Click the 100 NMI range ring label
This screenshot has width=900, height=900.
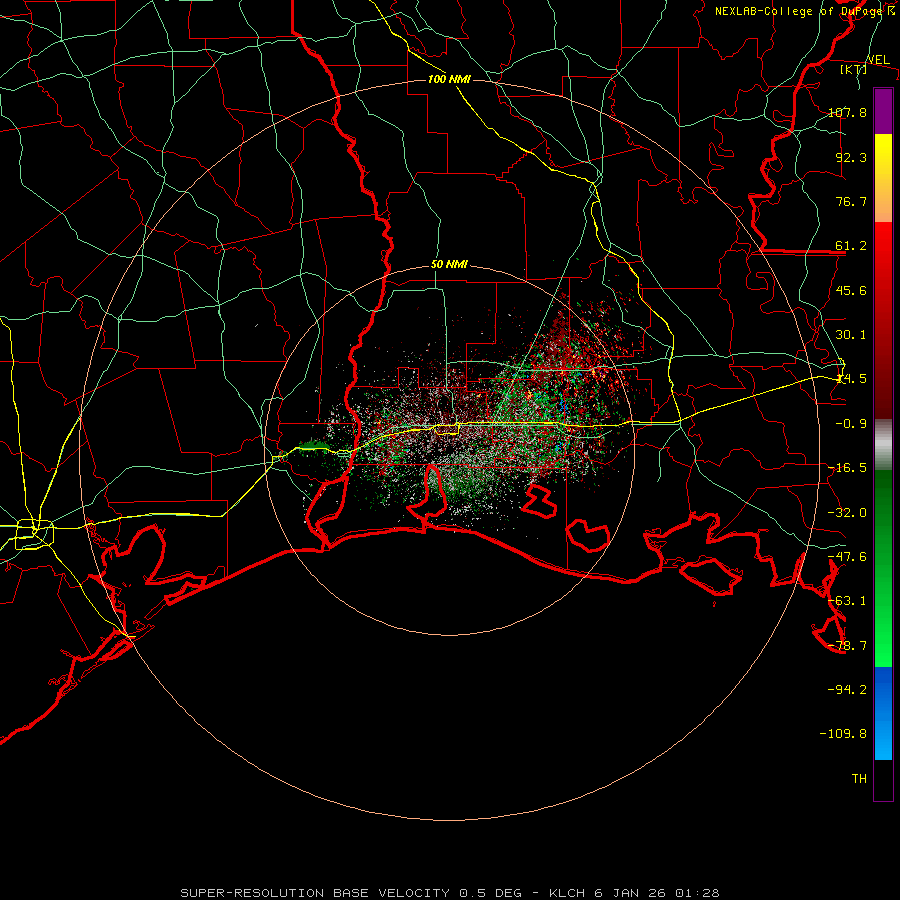tap(449, 79)
